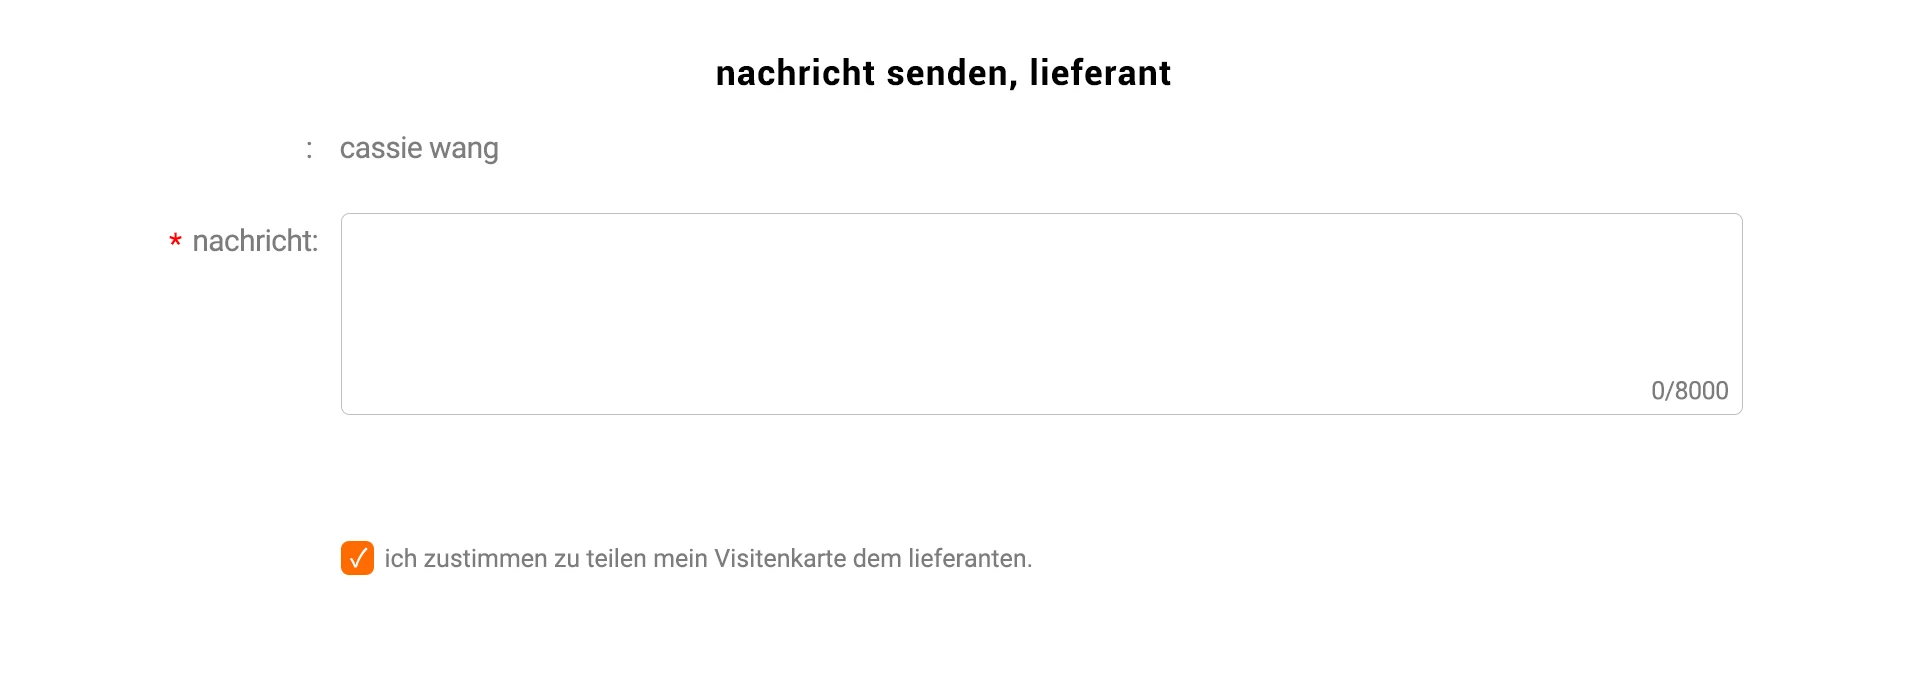
Task: Click the 'nachricht:' field label
Action: [255, 241]
